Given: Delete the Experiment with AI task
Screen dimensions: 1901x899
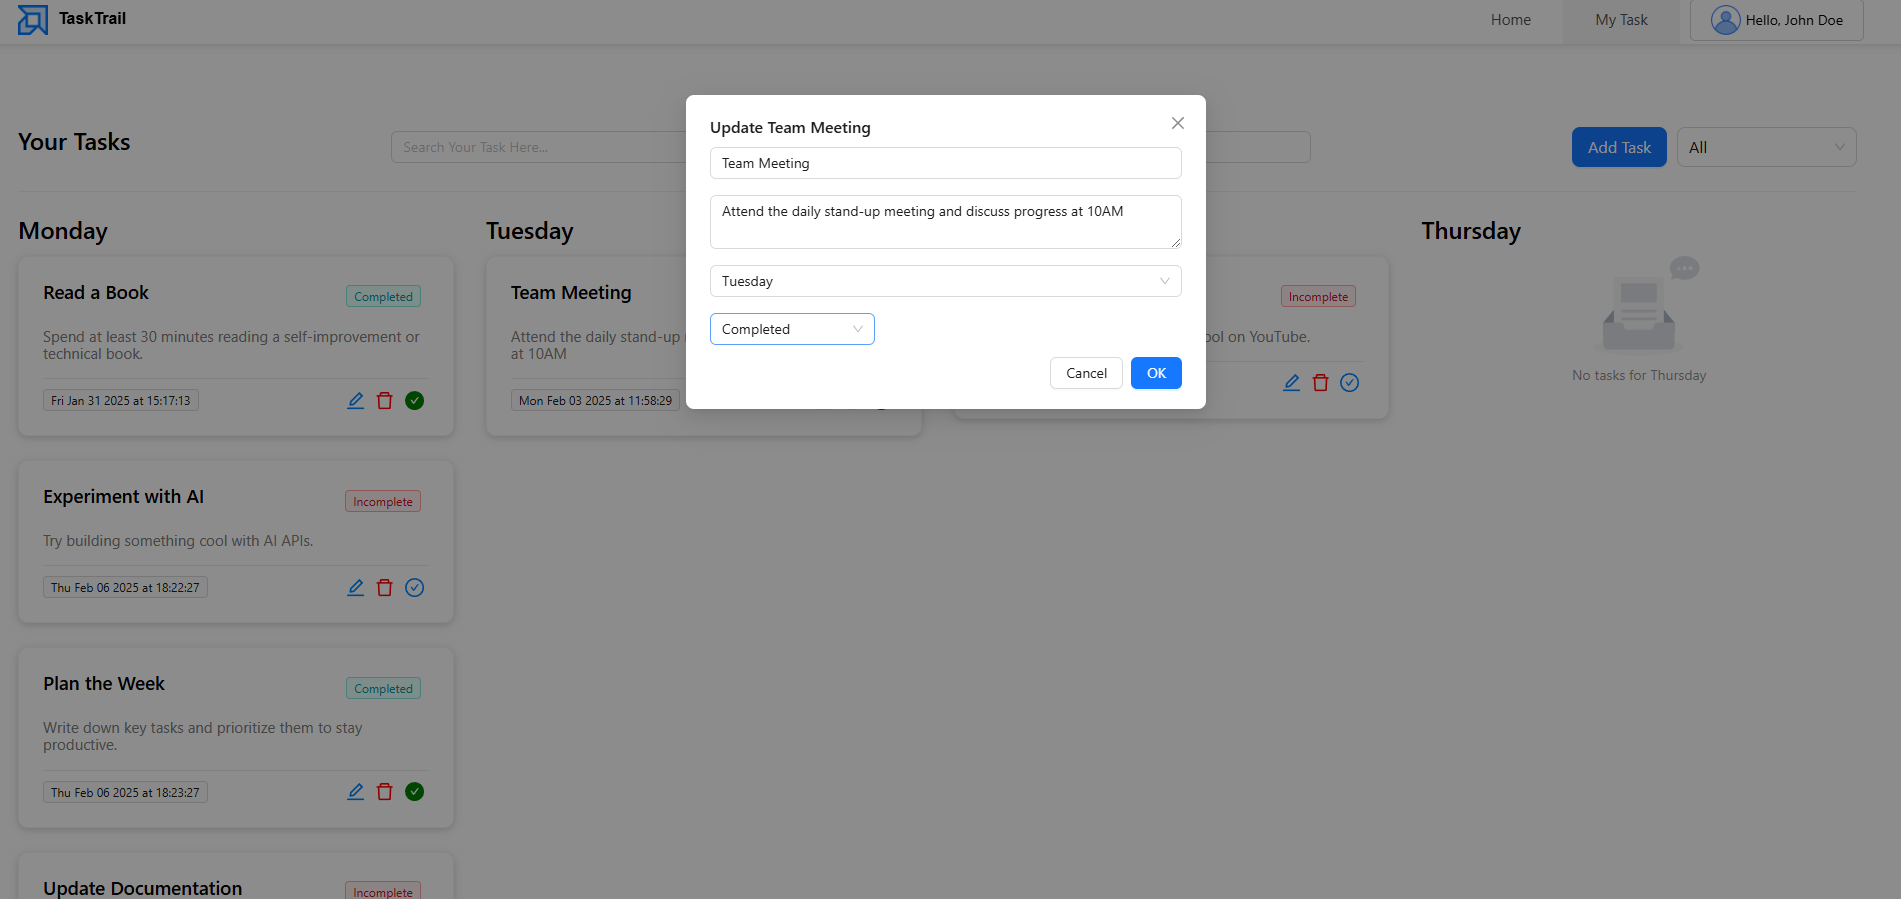Looking at the screenshot, I should click(385, 587).
